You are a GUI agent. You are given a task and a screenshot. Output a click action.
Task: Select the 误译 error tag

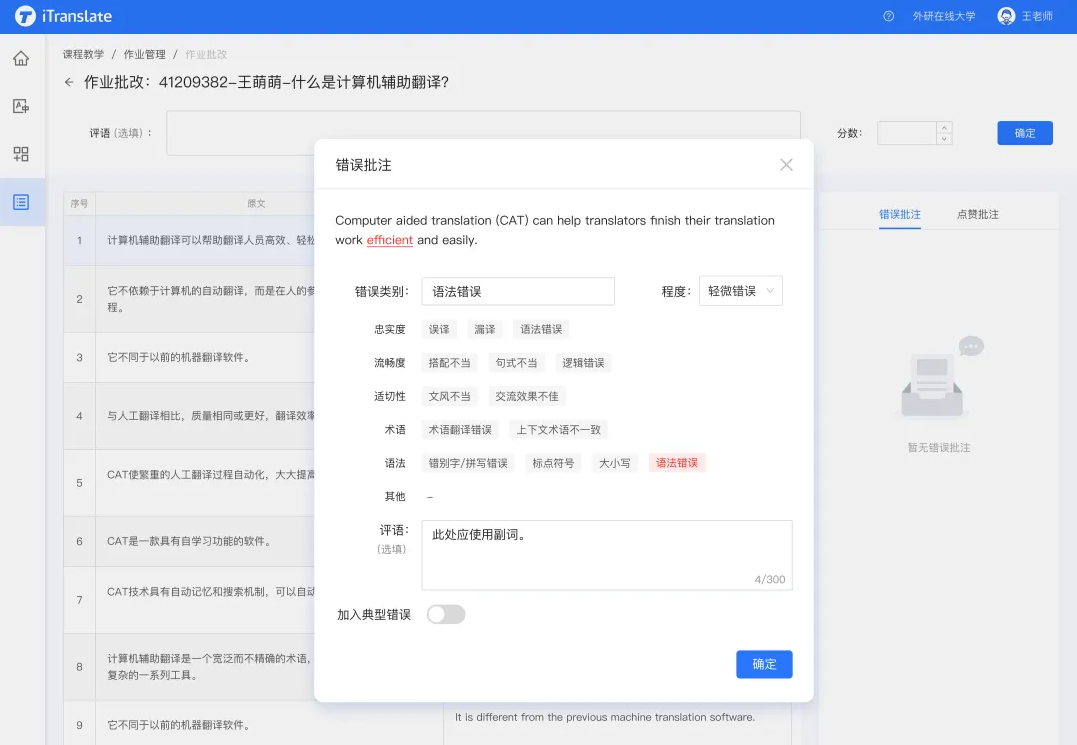coord(439,329)
